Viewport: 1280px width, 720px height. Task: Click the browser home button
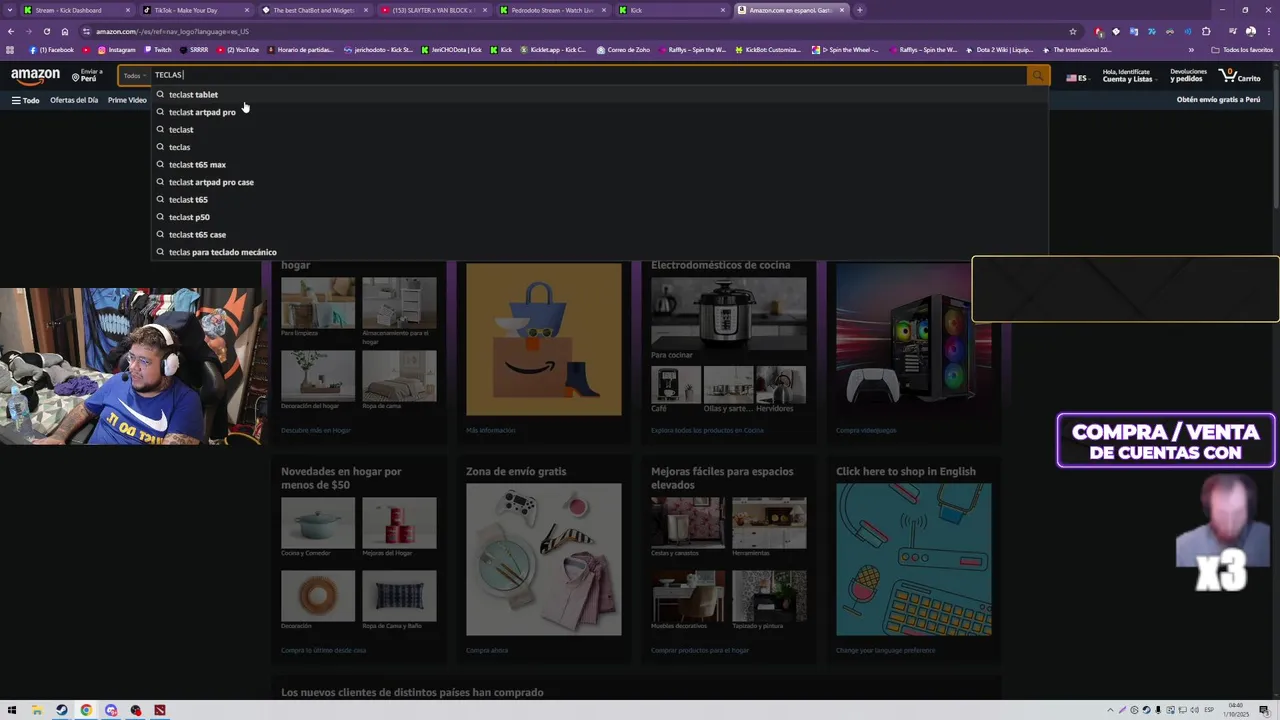click(65, 31)
